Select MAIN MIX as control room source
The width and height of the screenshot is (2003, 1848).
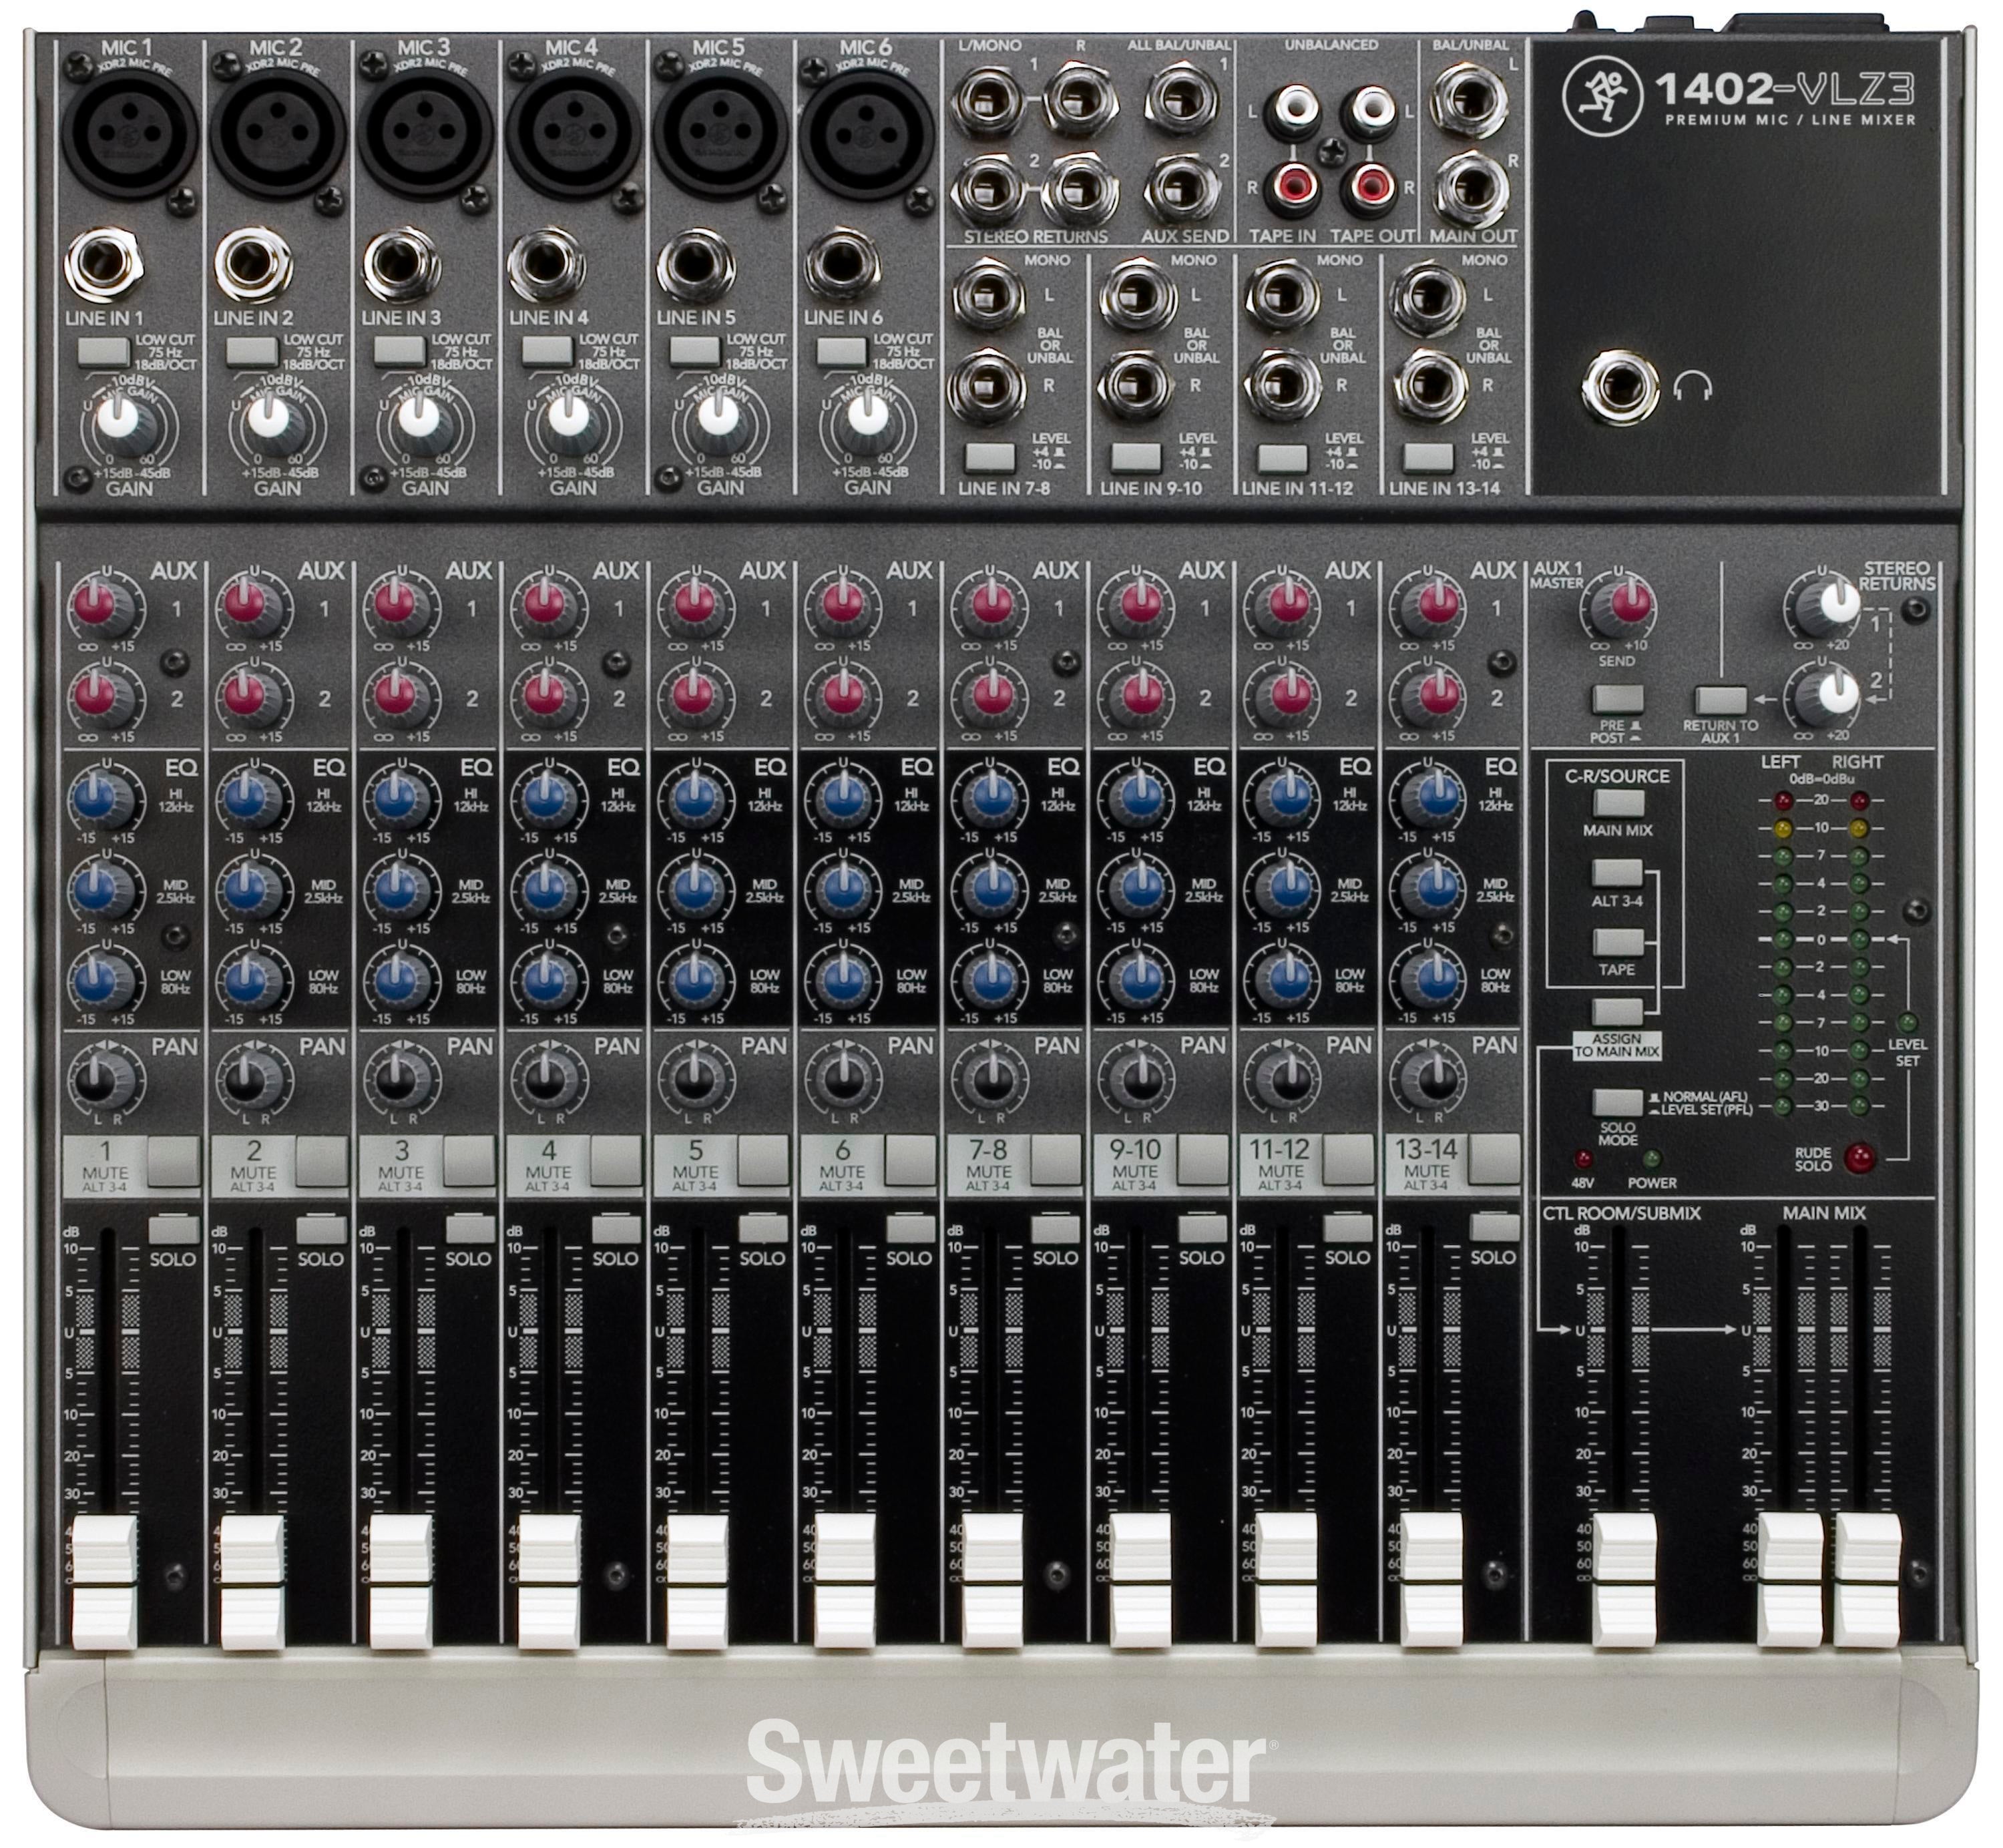[1618, 803]
